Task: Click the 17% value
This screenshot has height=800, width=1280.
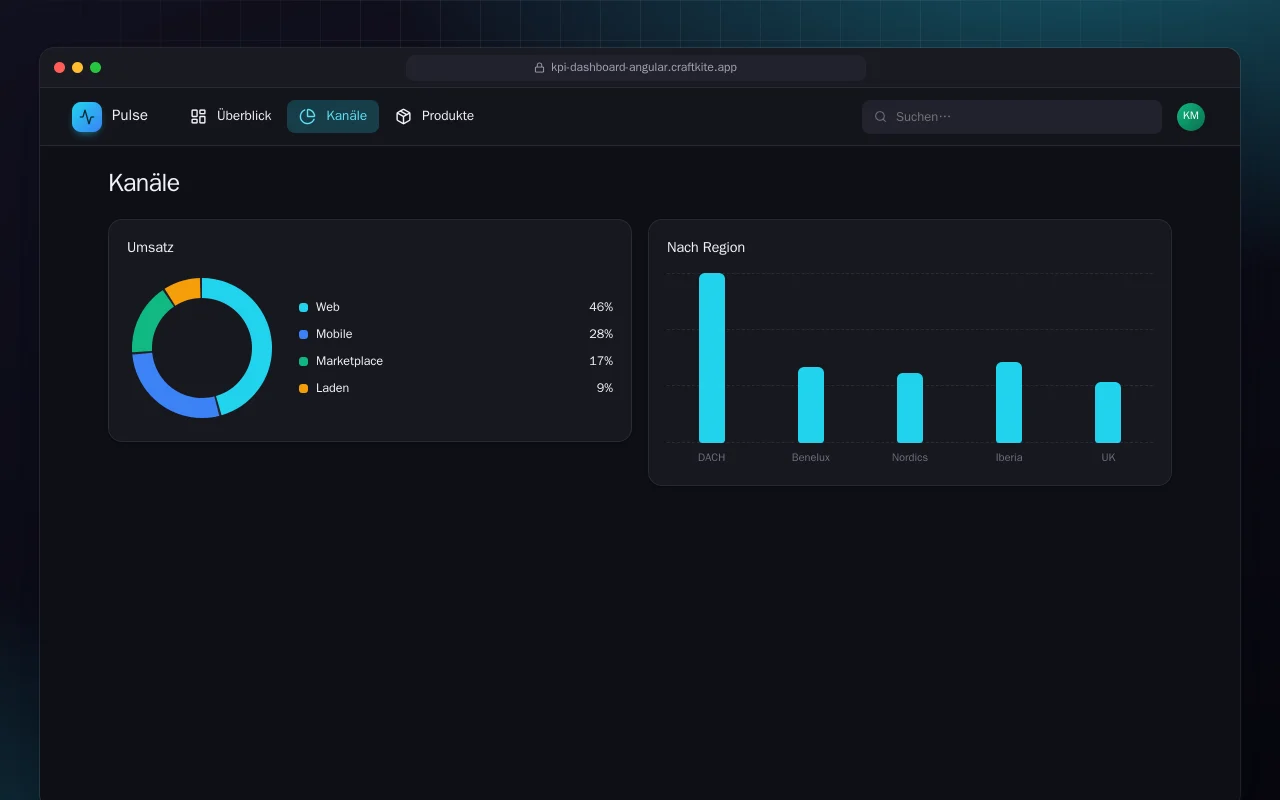Action: (601, 361)
